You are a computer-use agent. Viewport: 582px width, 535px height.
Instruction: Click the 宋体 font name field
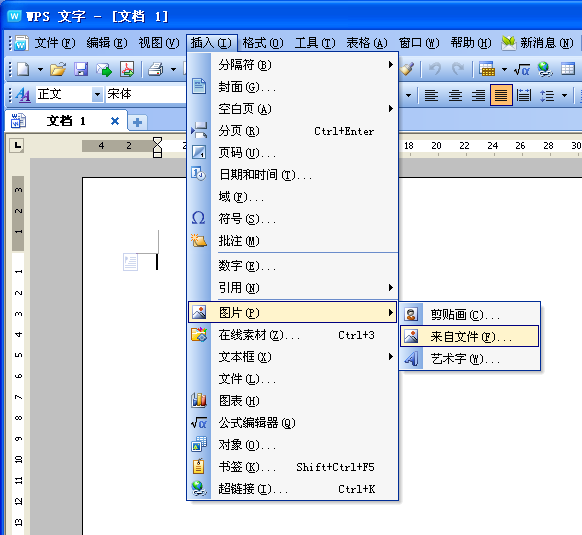pyautogui.click(x=146, y=94)
